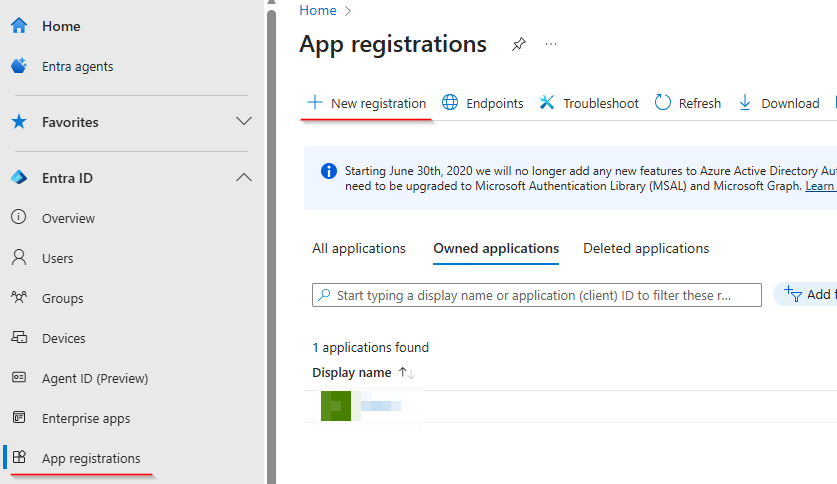The image size is (837, 484).
Task: Select the Owned applications tab
Action: tap(496, 249)
